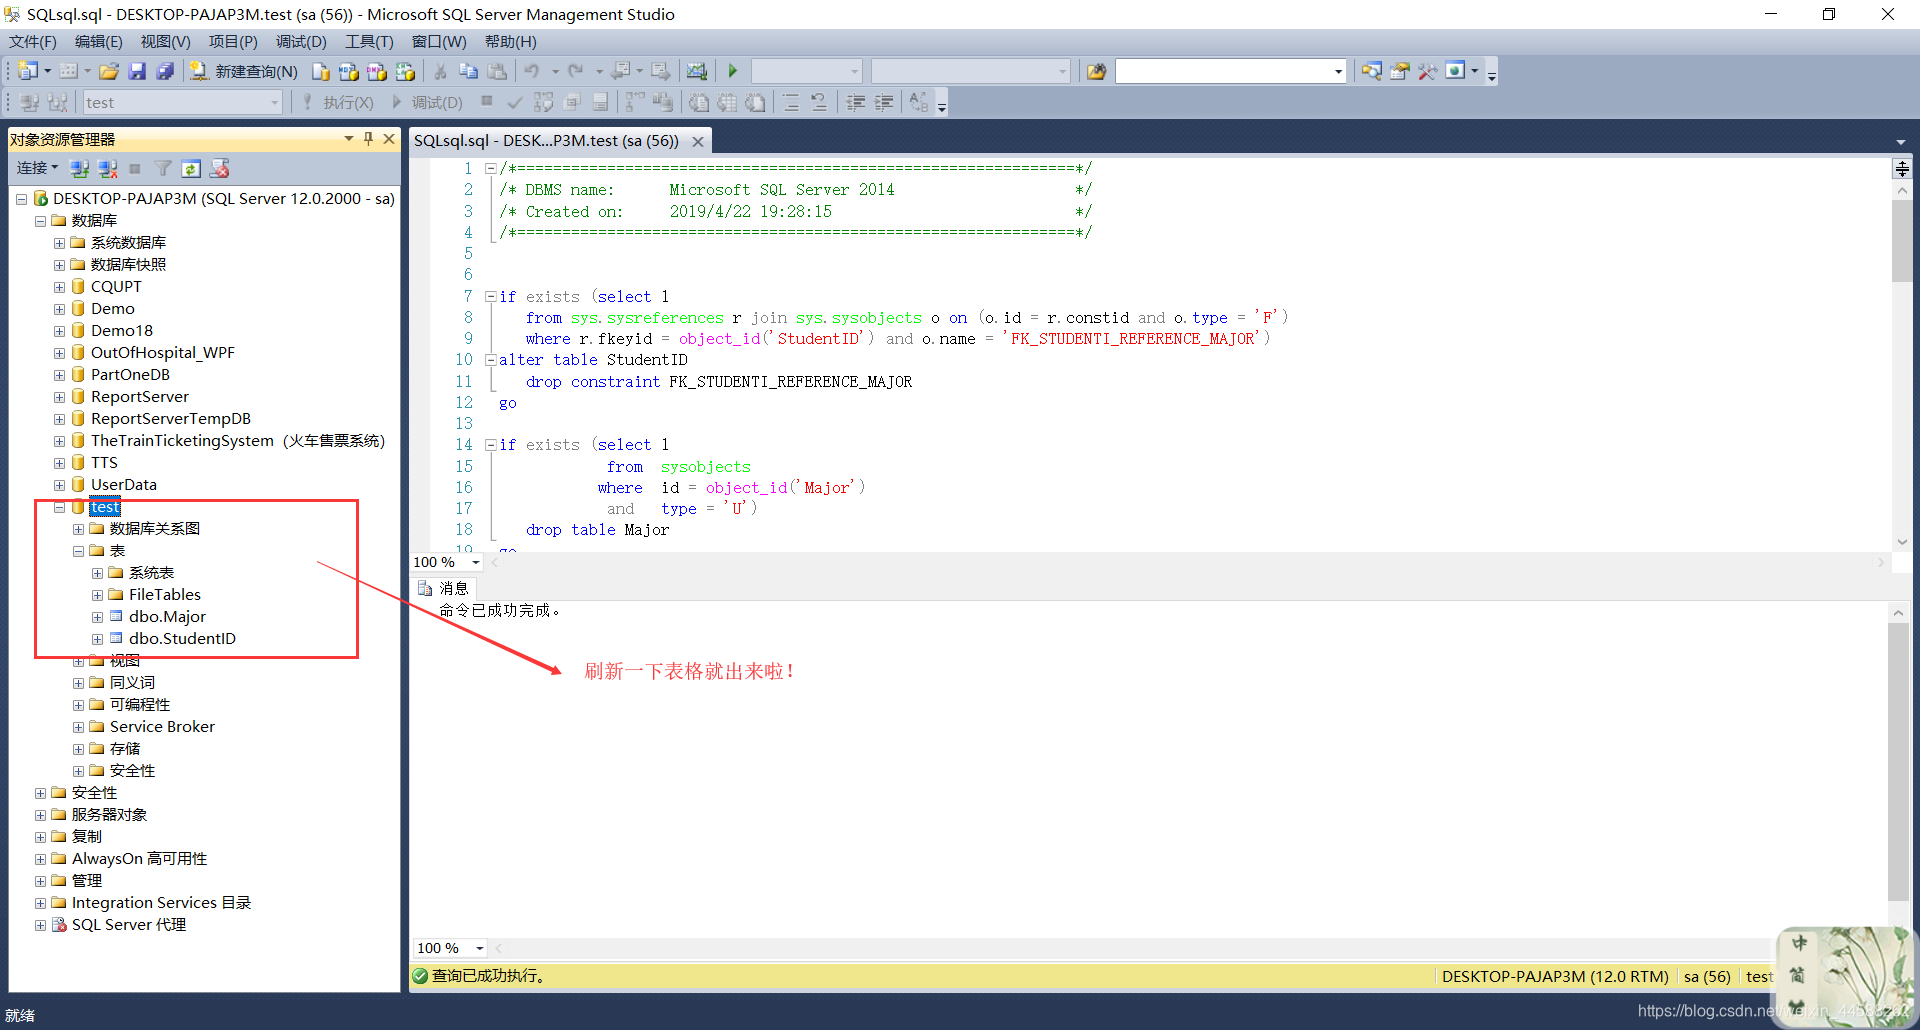This screenshot has width=1920, height=1030.
Task: Click the XMLA query icon
Action: (x=405, y=71)
